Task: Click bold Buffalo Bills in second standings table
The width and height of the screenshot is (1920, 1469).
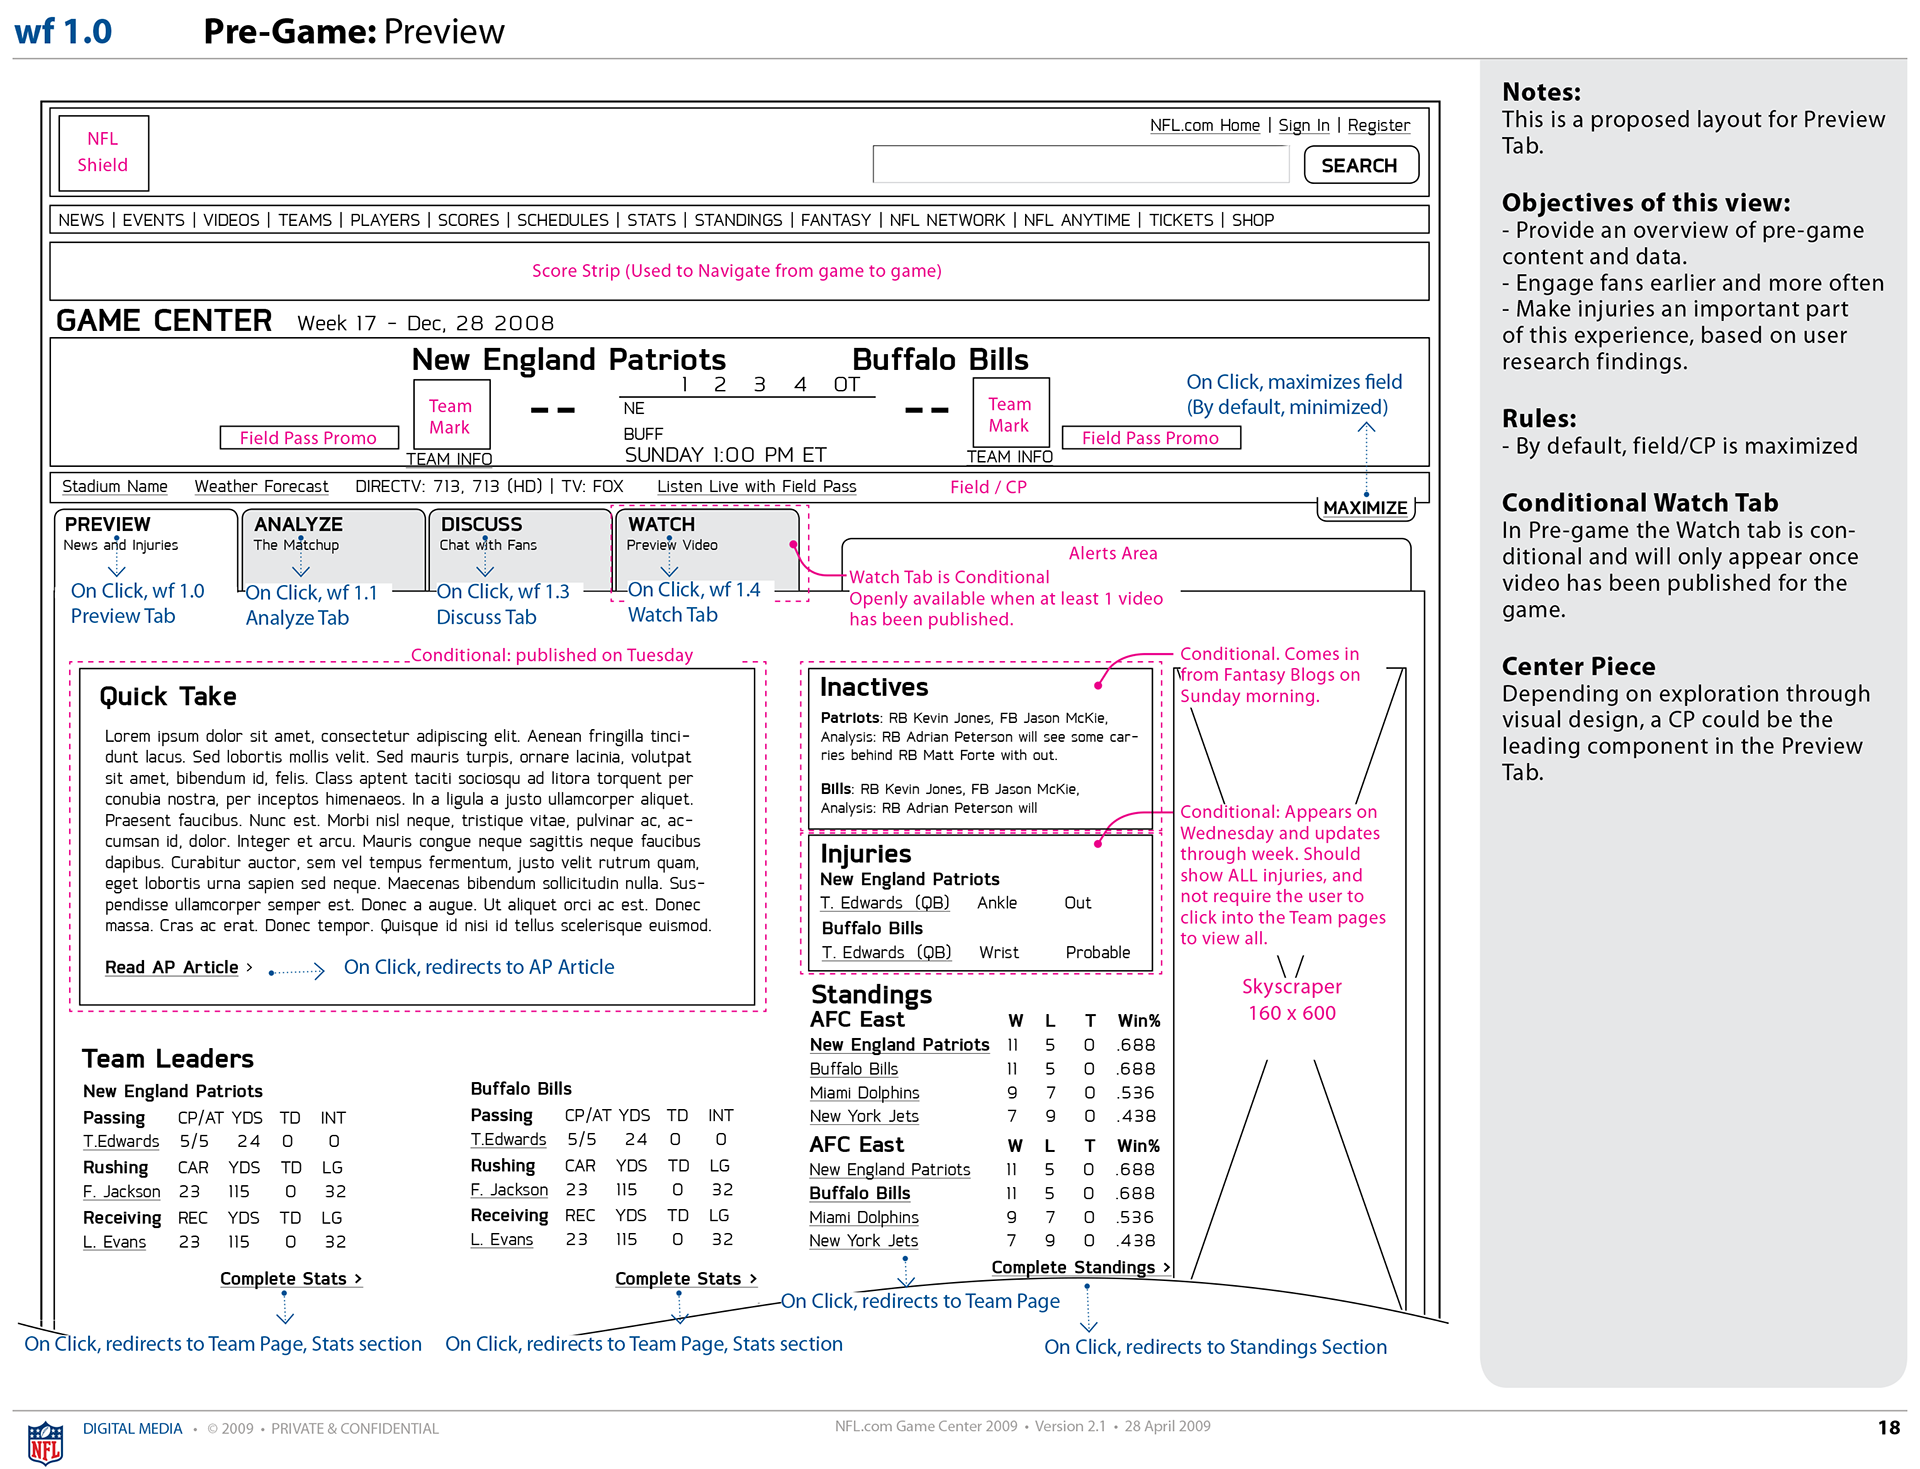Action: (860, 1194)
